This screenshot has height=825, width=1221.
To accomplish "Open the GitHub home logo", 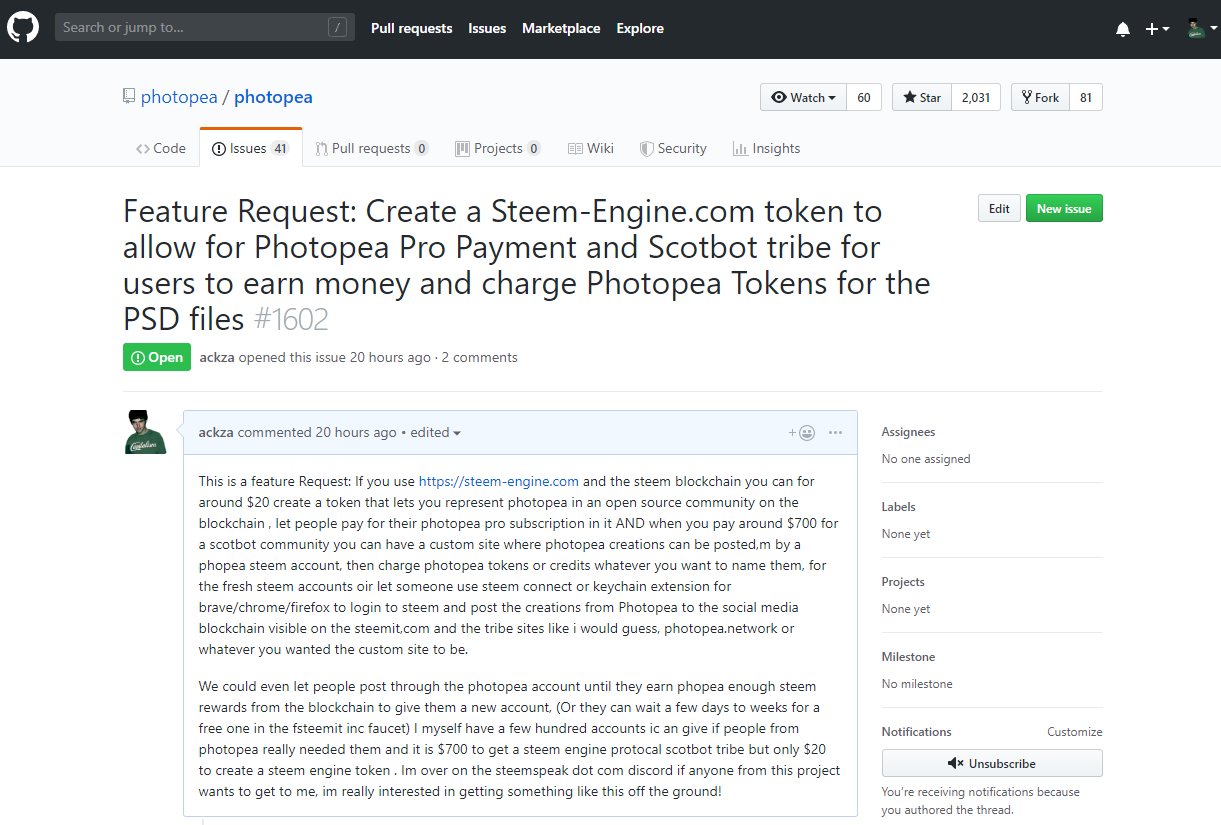I will (x=23, y=28).
